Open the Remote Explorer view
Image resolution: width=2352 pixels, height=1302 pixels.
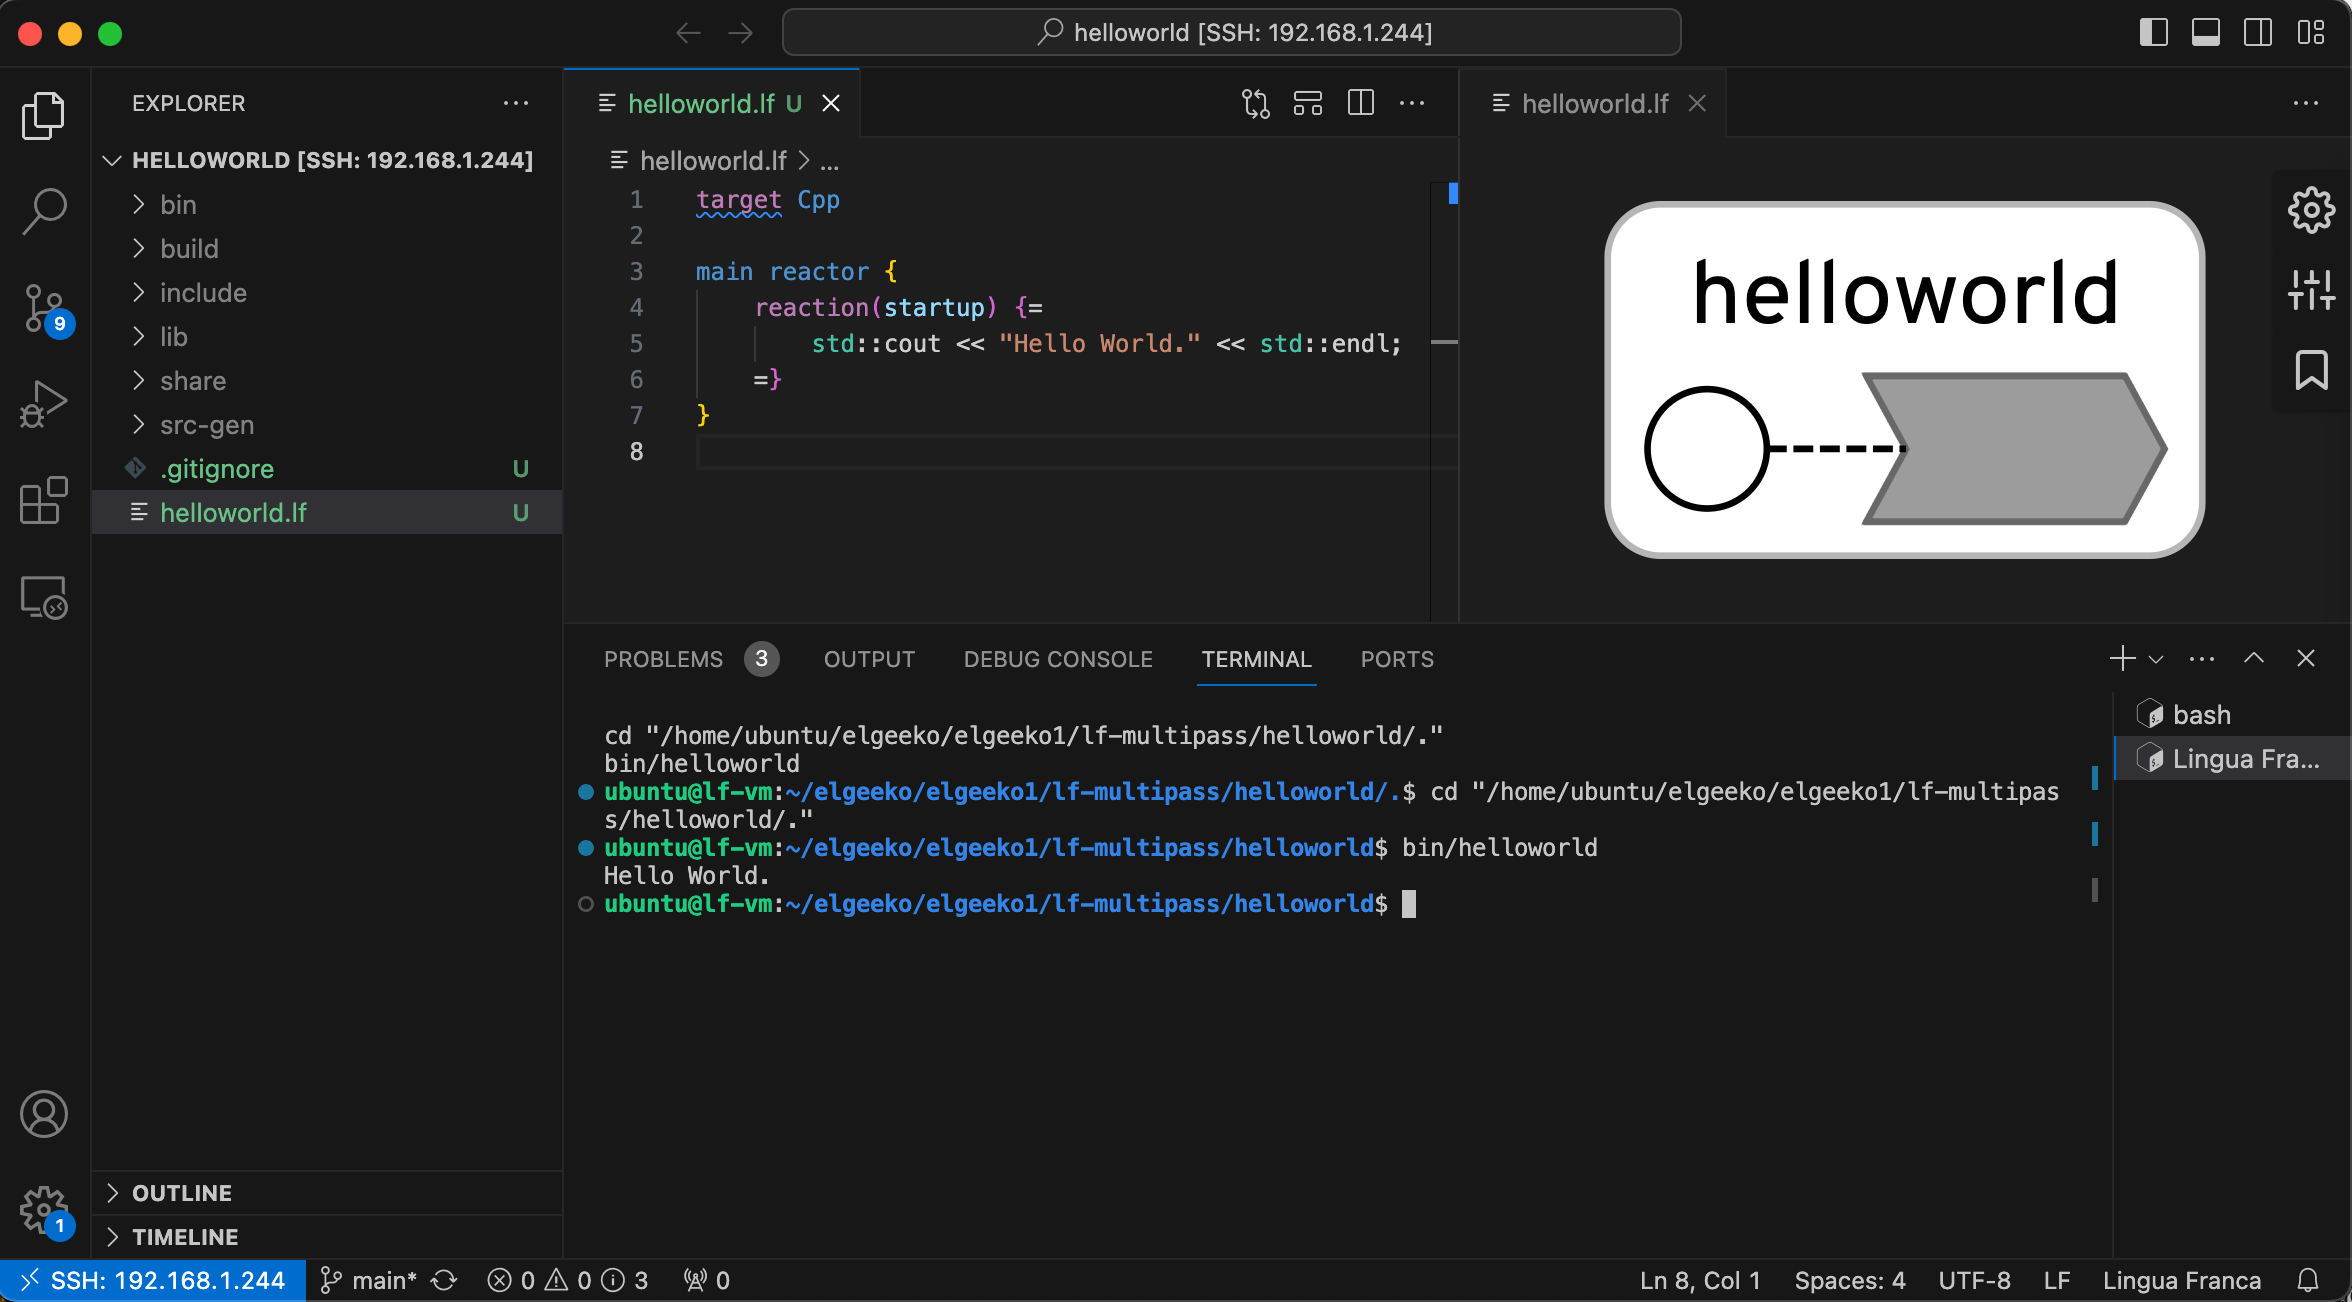[x=44, y=597]
